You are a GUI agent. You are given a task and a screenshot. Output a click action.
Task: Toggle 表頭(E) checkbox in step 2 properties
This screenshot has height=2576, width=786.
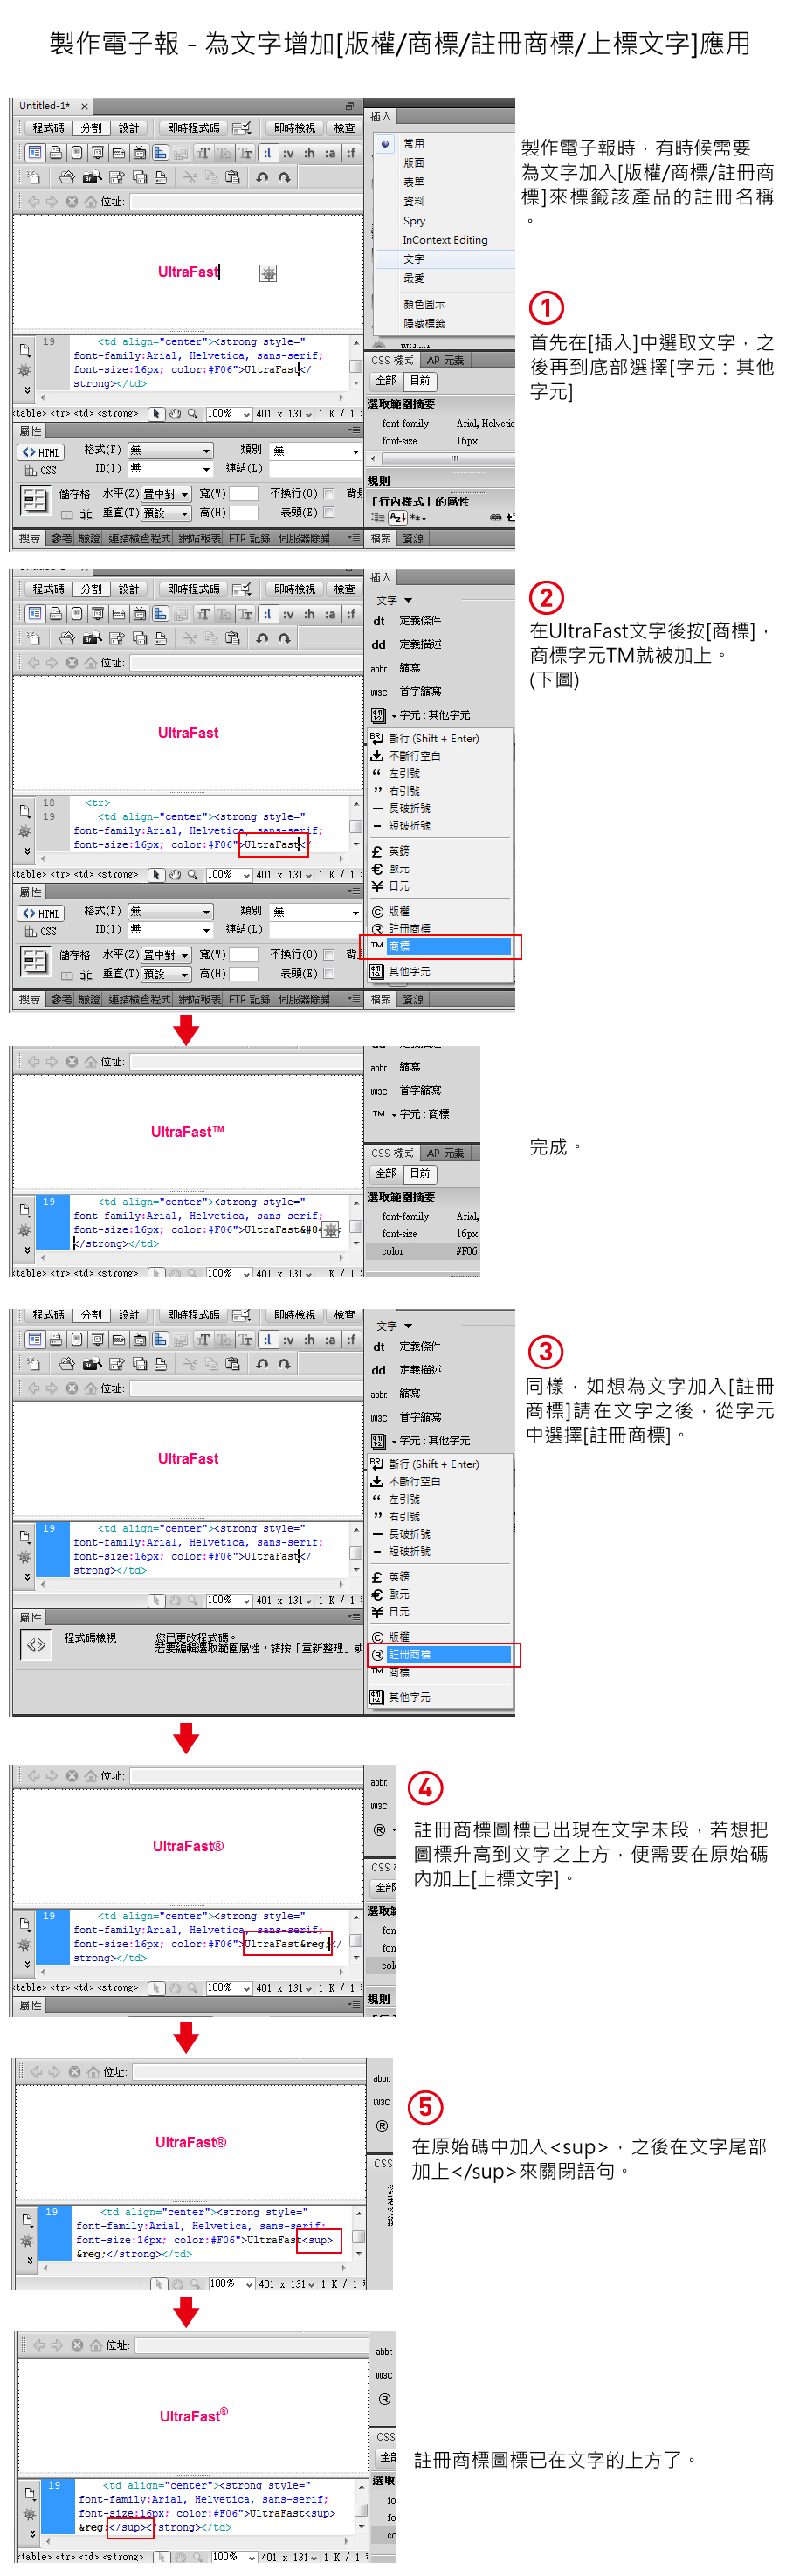tap(329, 974)
